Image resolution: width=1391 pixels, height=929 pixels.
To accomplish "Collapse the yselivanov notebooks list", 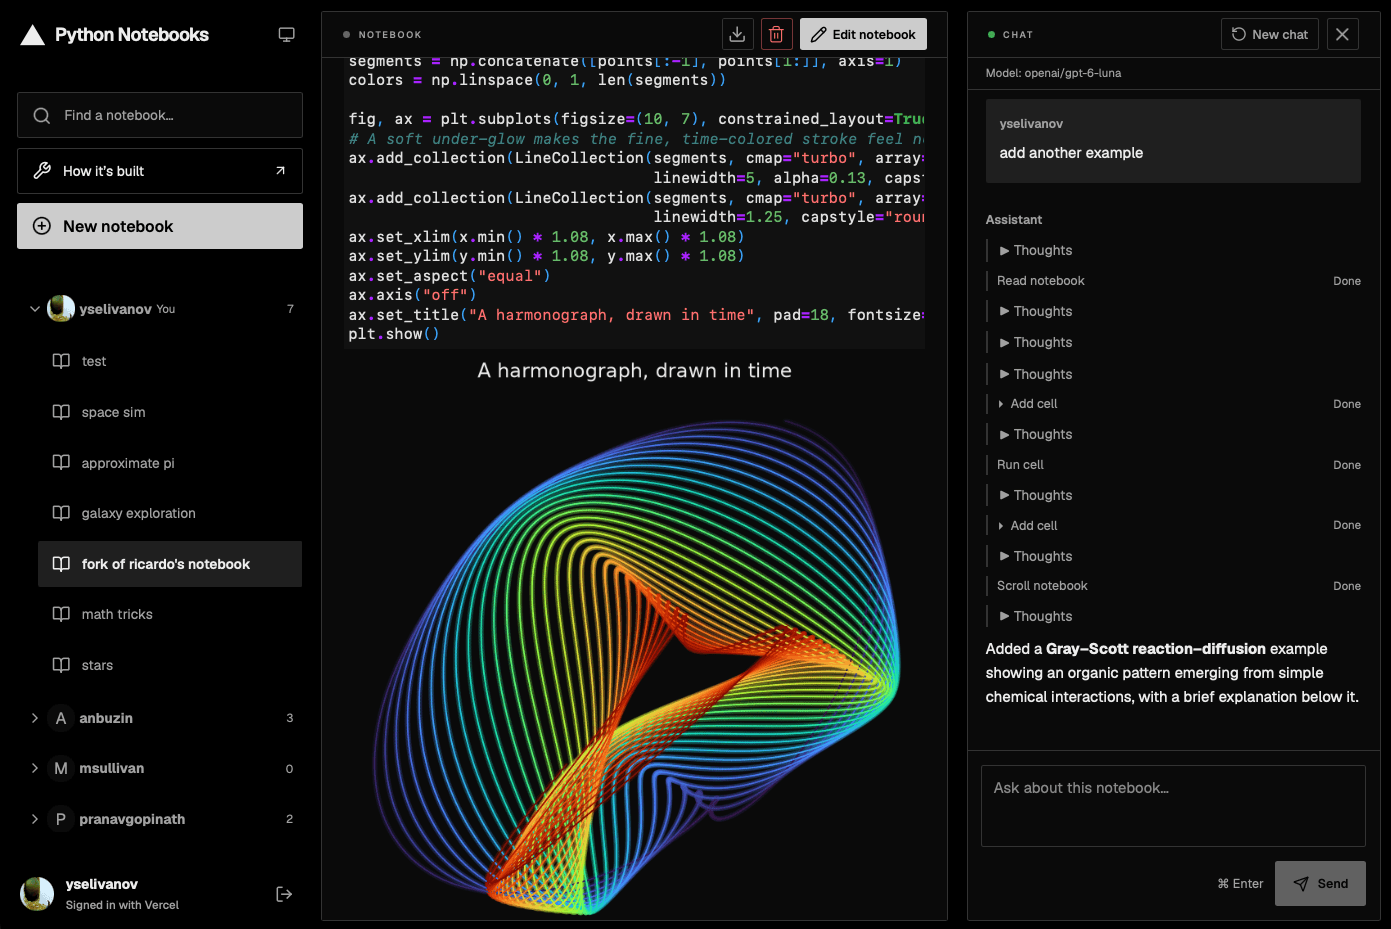I will tap(35, 309).
